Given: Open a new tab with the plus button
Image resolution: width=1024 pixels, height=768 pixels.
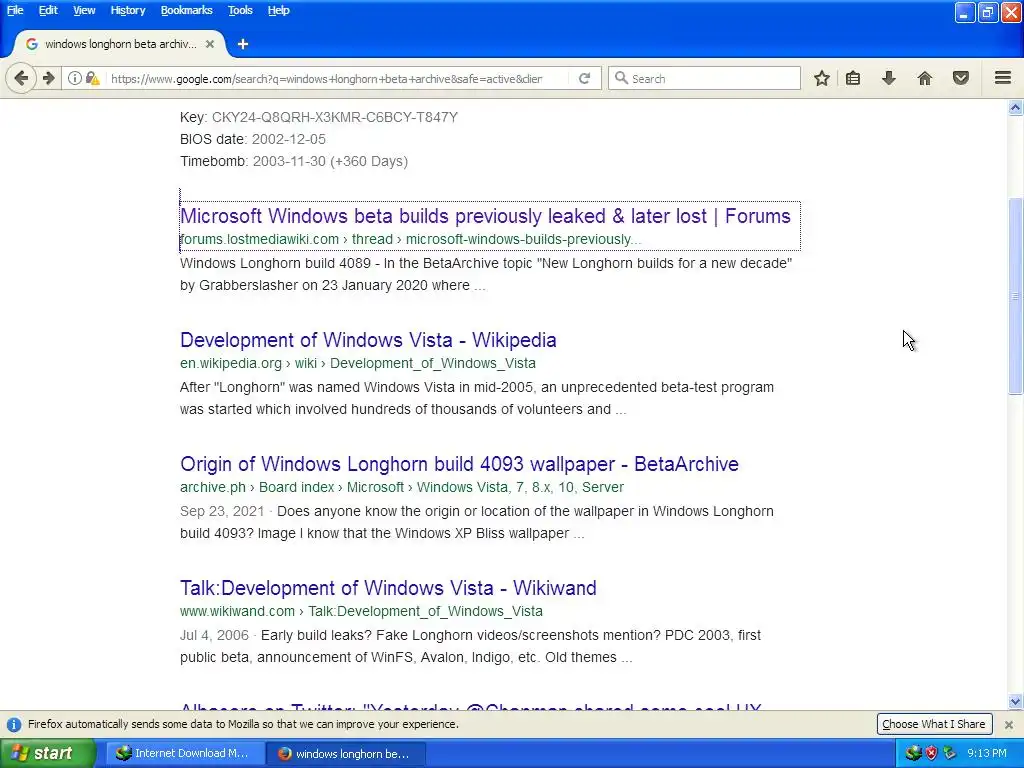Looking at the screenshot, I should pyautogui.click(x=243, y=44).
